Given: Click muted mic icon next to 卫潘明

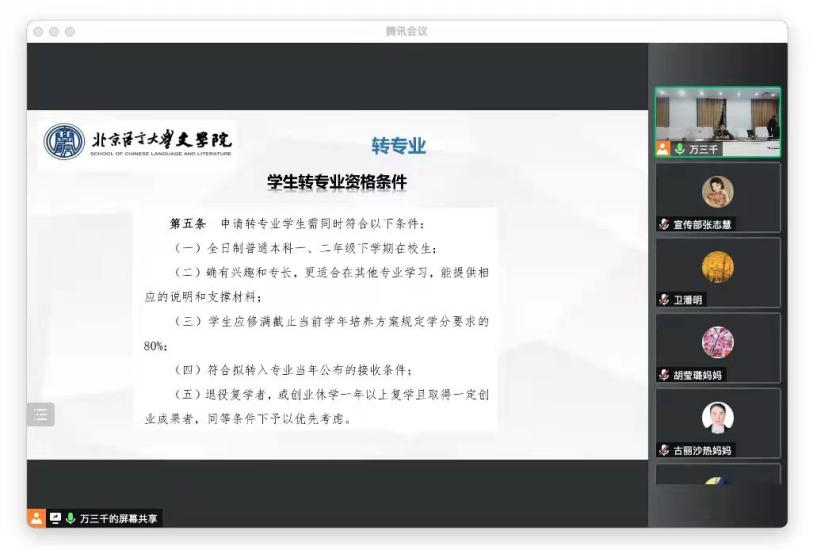Looking at the screenshot, I should click(x=664, y=300).
